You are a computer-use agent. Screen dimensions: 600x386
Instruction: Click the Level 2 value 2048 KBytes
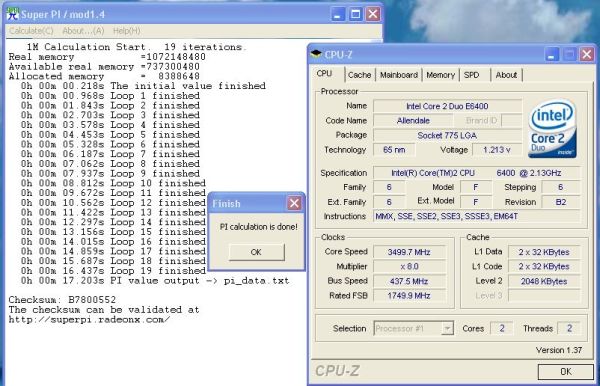point(544,281)
